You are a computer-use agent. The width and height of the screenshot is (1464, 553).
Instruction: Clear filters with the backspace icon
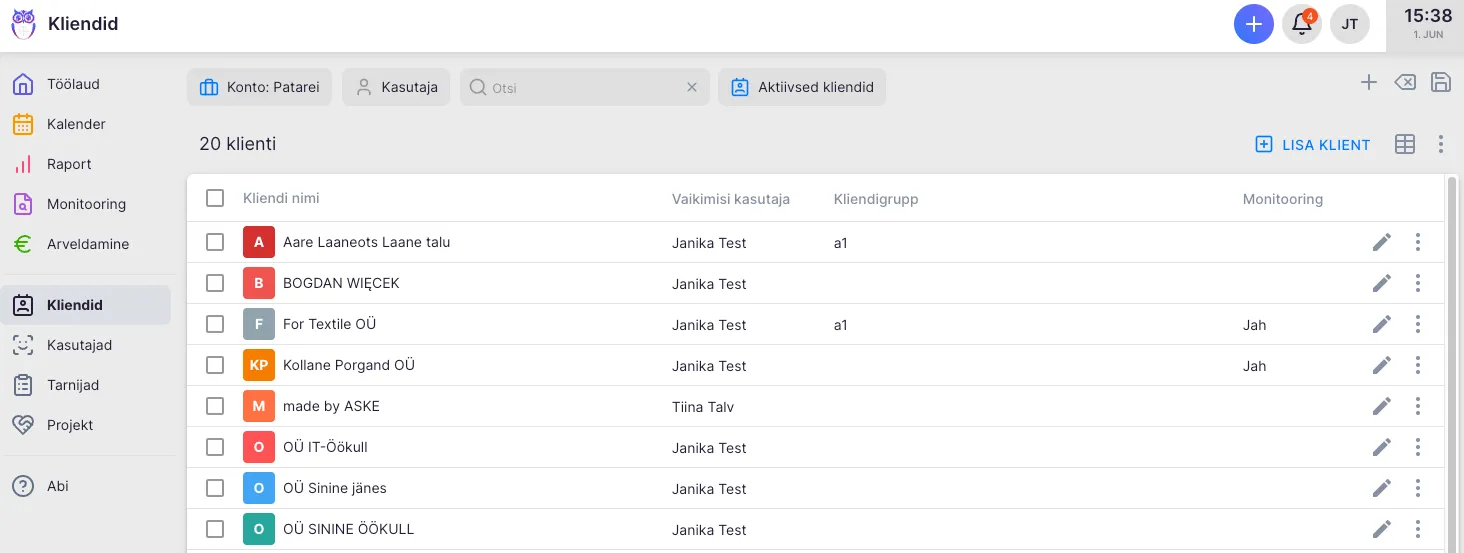1405,83
